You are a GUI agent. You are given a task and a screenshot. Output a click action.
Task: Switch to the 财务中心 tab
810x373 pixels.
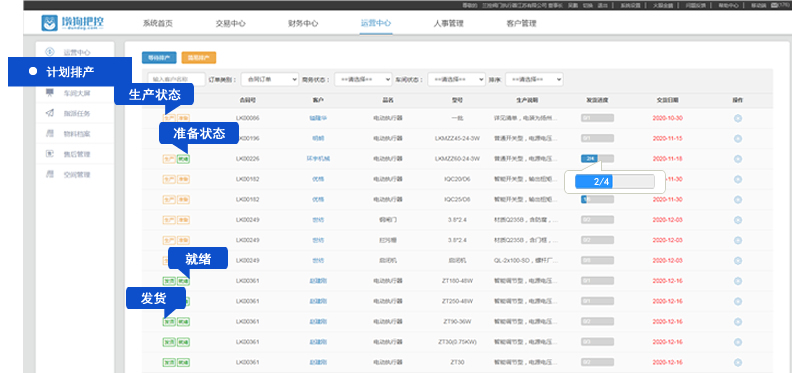point(303,24)
